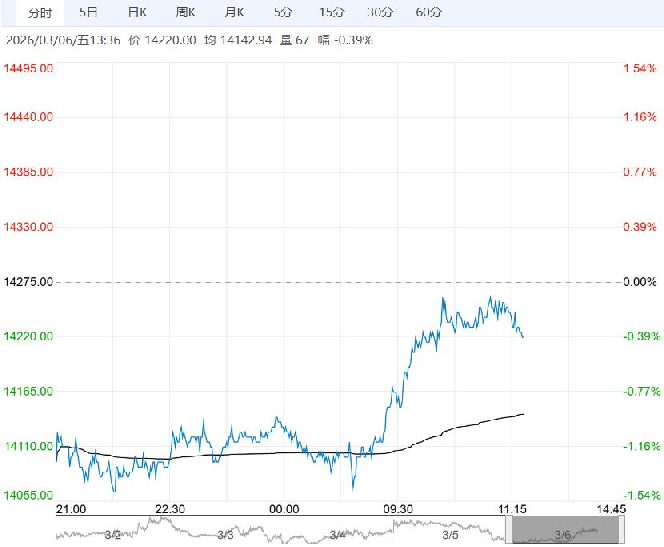Switch to the 周K weekly chart

(x=187, y=13)
